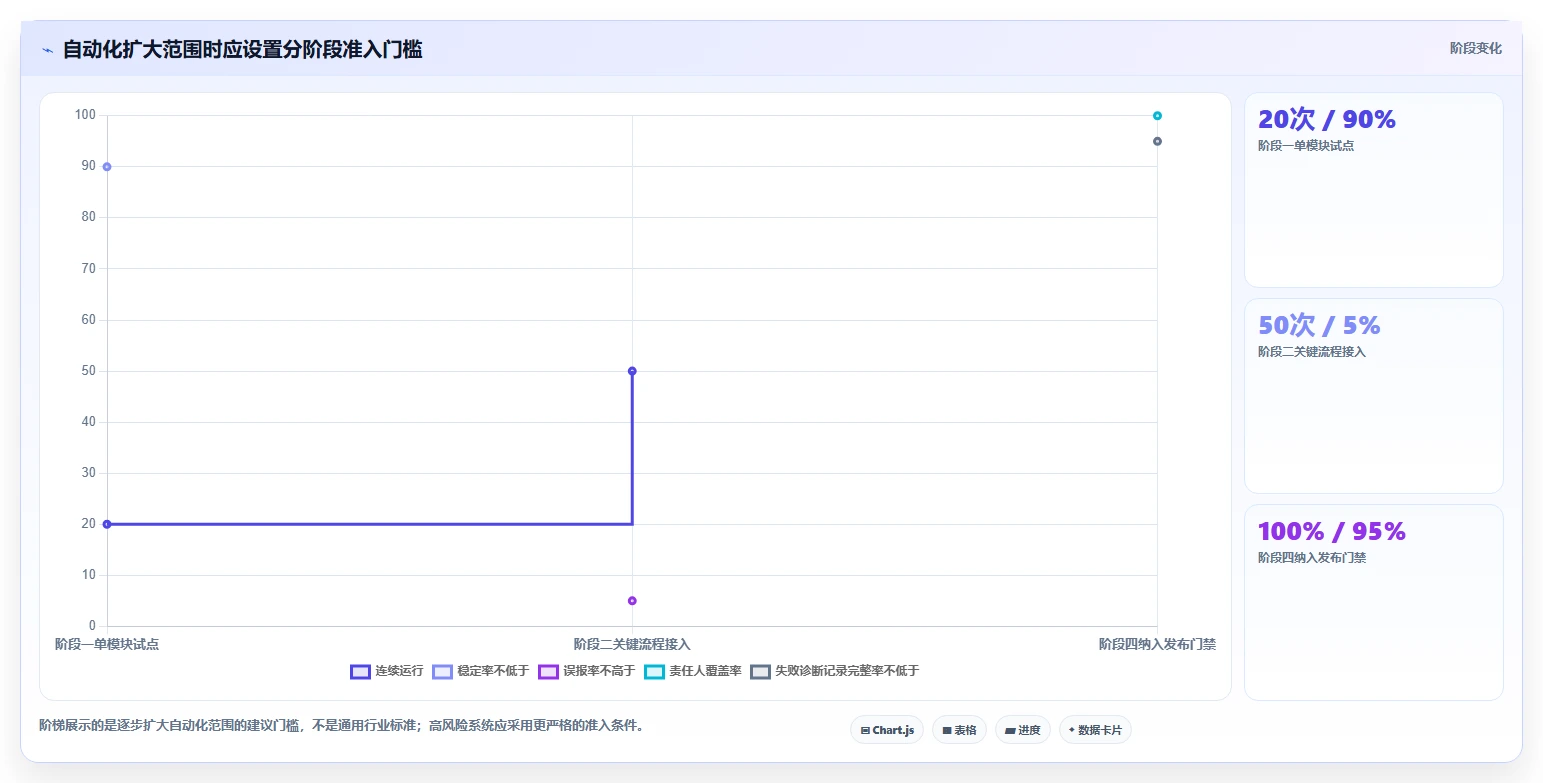
Task: Click the lightning icon beside the title
Action: pyautogui.click(x=47, y=50)
